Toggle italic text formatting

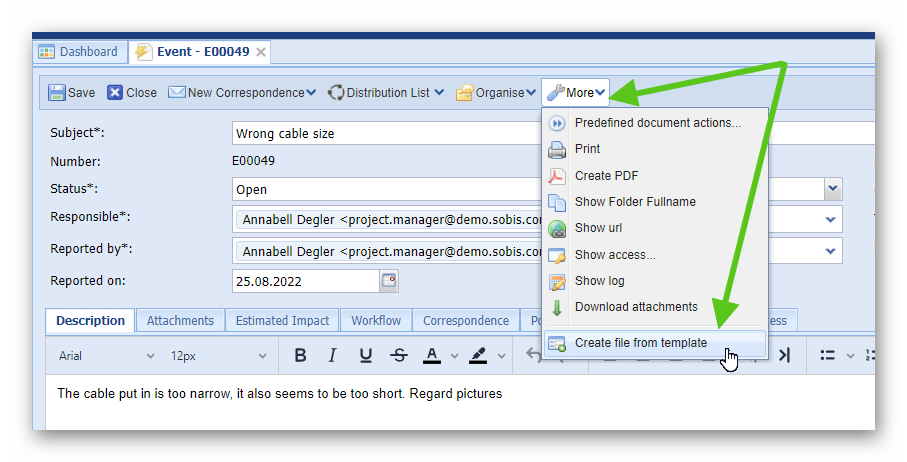point(333,355)
